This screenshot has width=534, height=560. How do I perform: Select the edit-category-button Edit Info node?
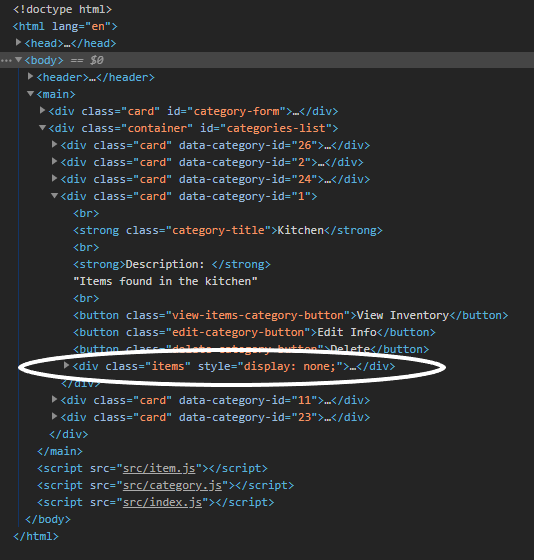[254, 332]
